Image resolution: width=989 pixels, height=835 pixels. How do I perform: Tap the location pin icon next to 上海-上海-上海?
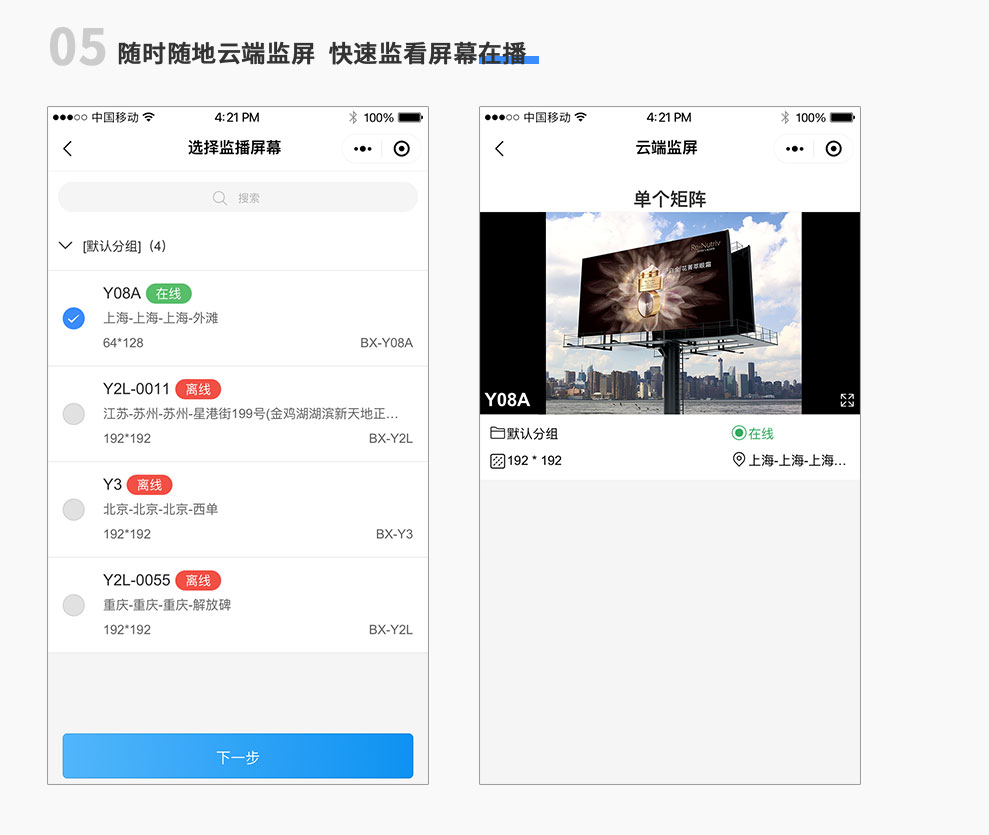(x=739, y=460)
